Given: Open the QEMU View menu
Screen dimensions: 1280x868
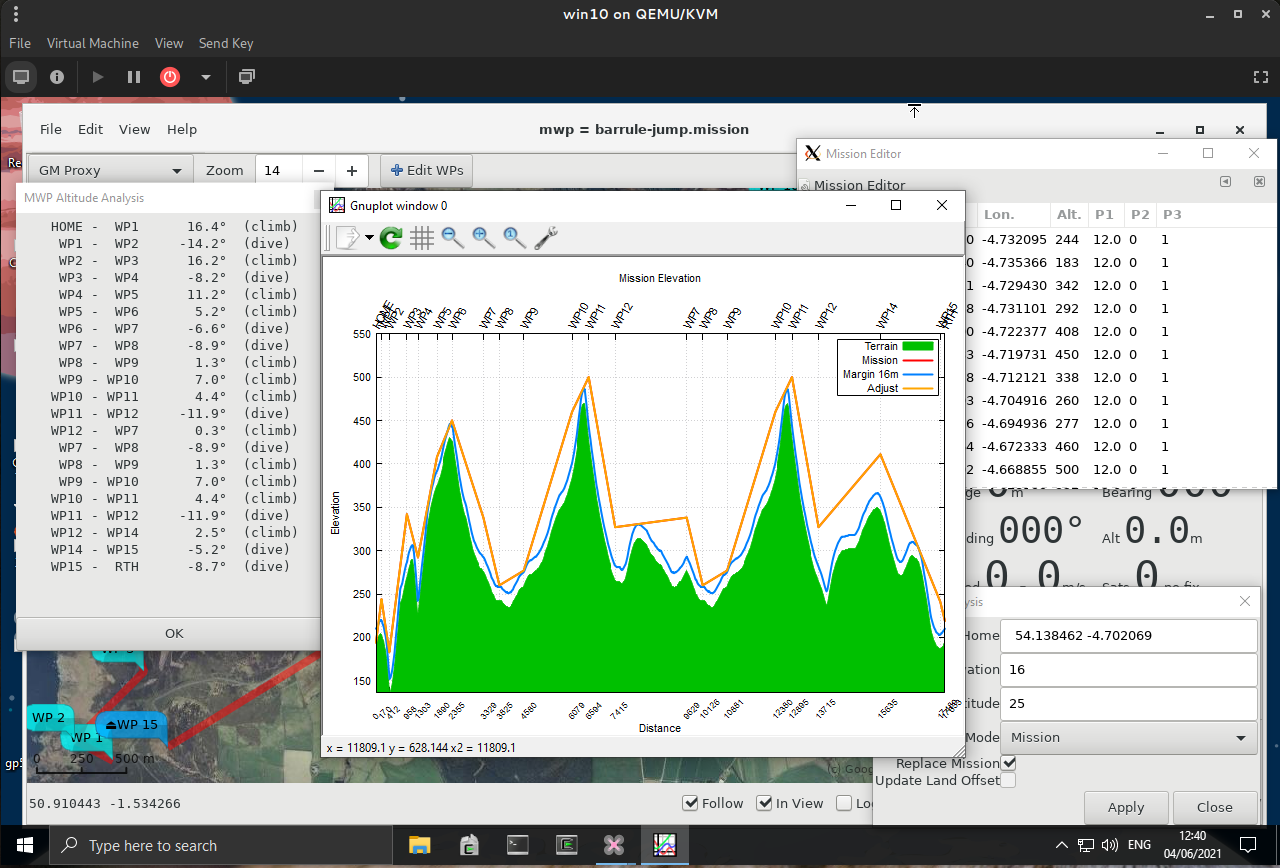Looking at the screenshot, I should pos(169,43).
